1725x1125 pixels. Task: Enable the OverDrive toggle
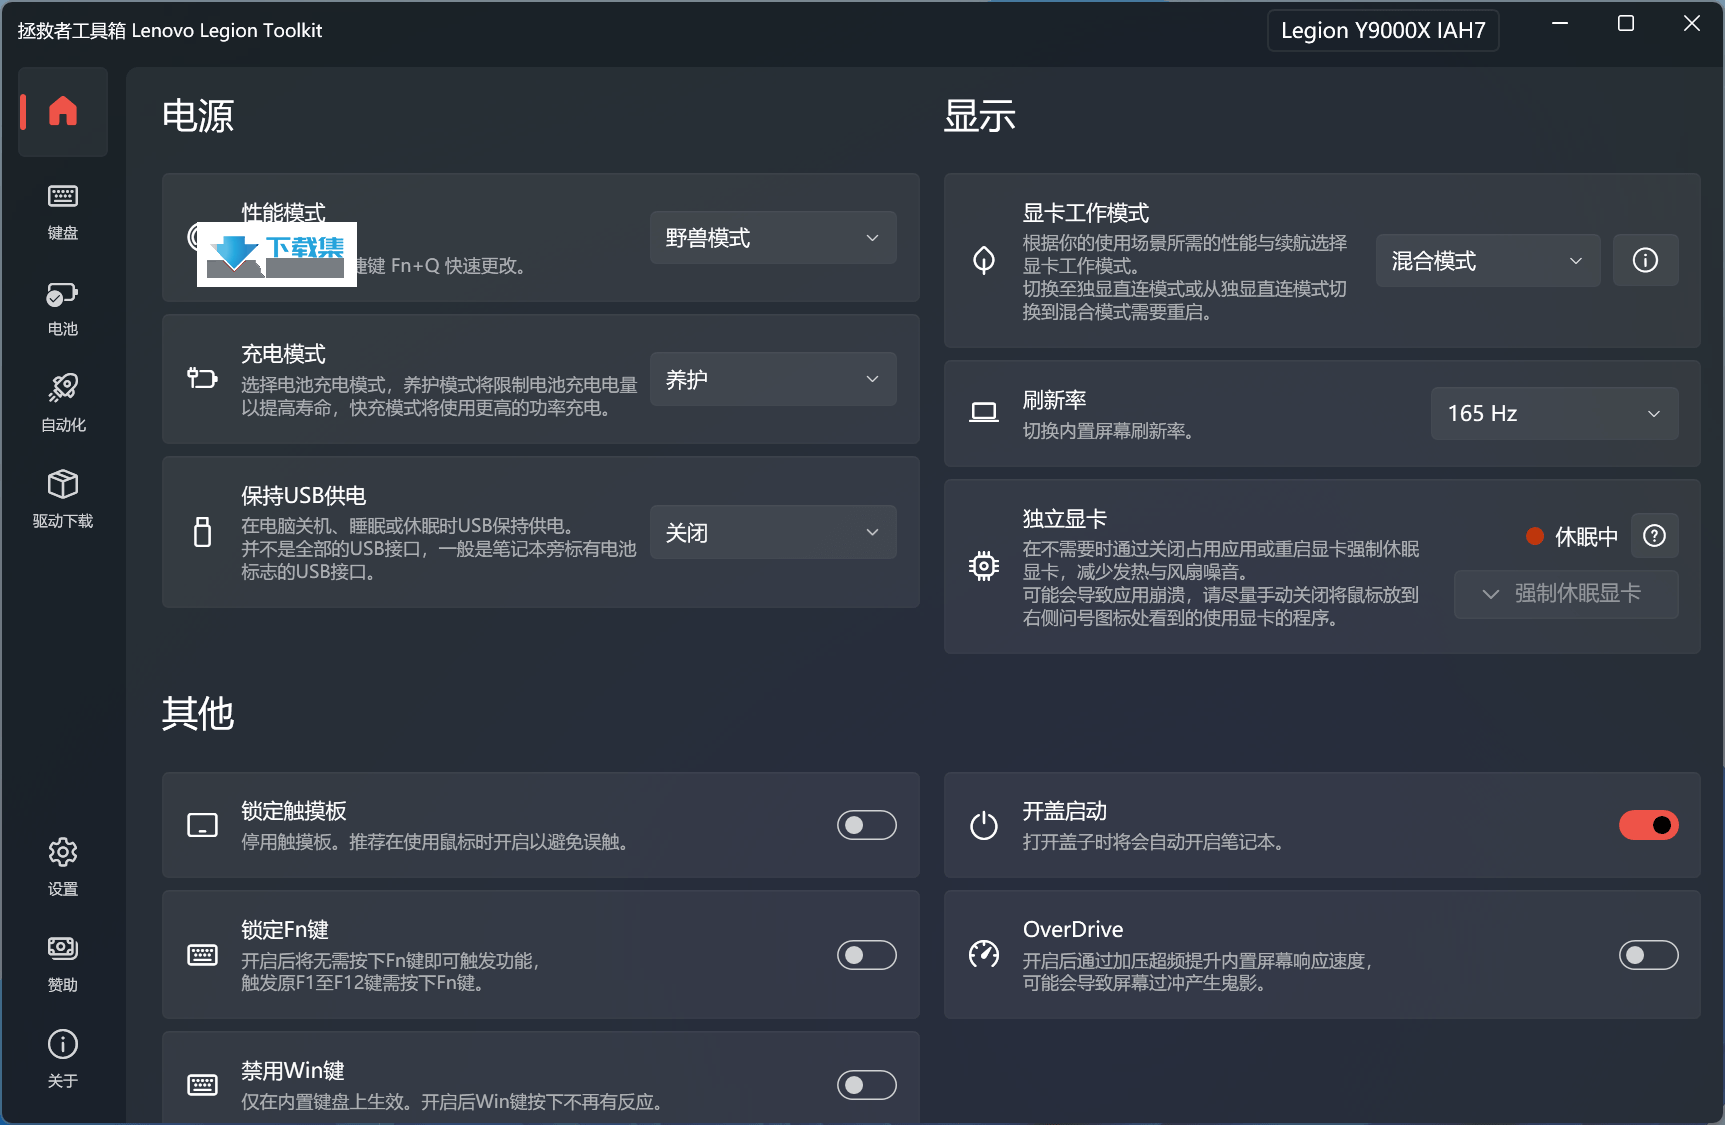(x=1649, y=955)
